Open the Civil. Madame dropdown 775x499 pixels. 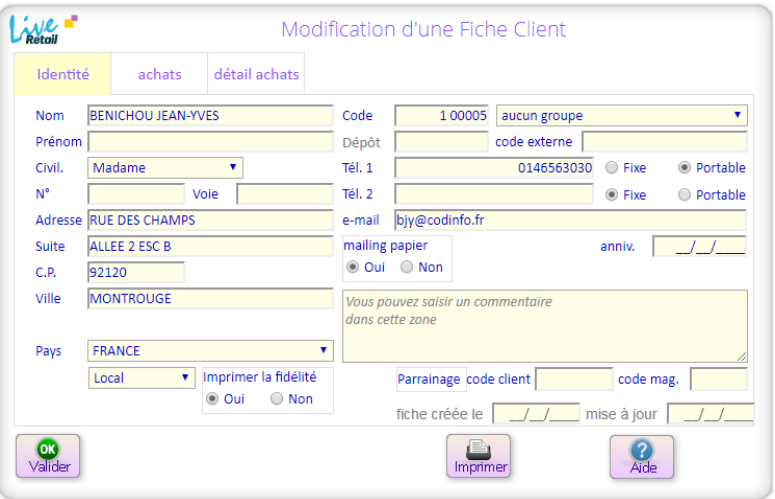pos(165,168)
